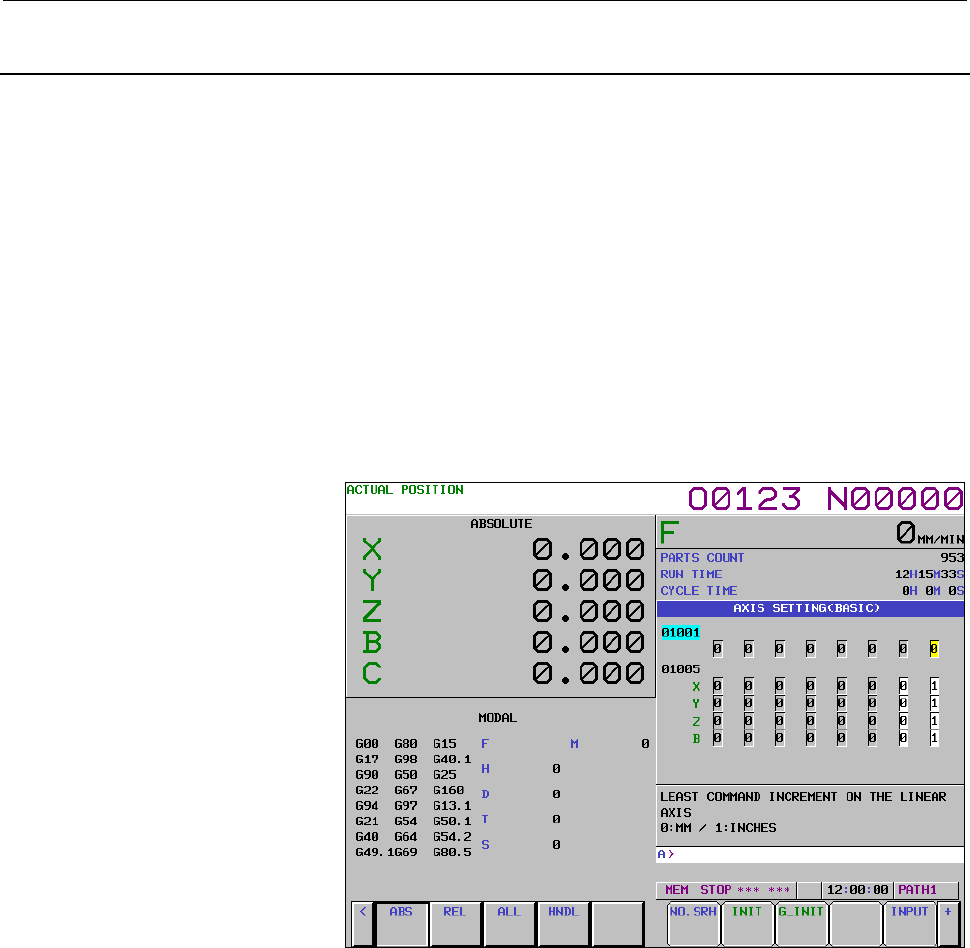Click the large green C axis letter
The height and width of the screenshot is (948, 970).
coord(372,673)
